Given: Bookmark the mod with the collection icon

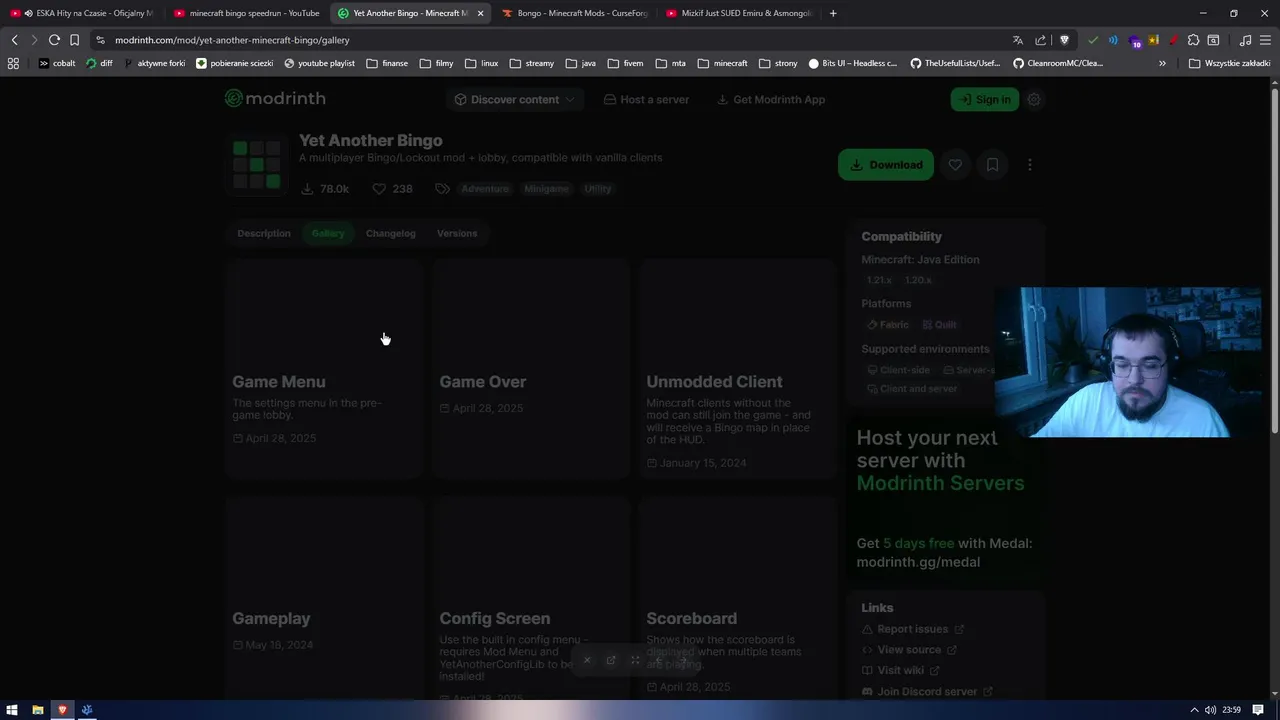Looking at the screenshot, I should [x=992, y=165].
